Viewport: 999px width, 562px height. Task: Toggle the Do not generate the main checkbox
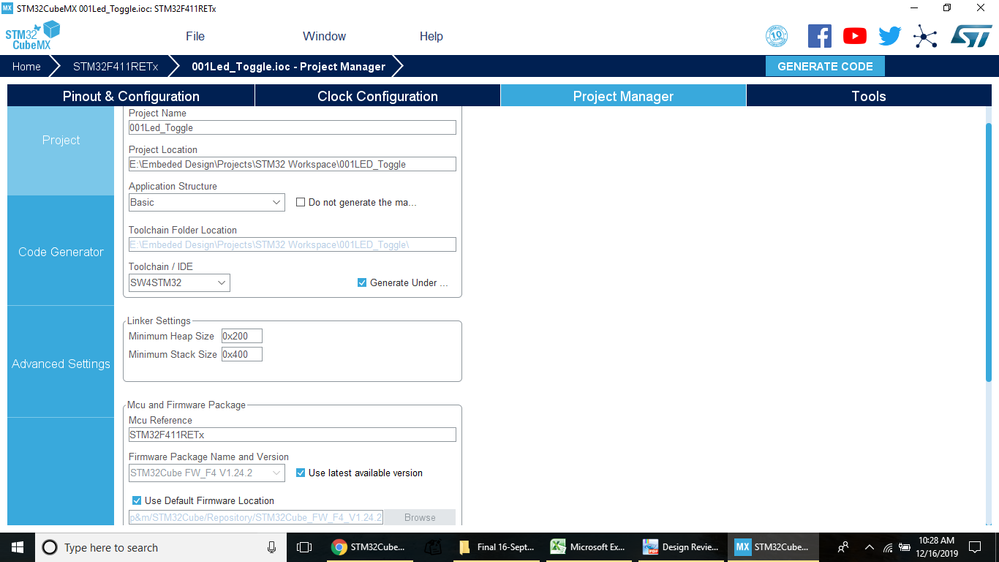coord(301,202)
